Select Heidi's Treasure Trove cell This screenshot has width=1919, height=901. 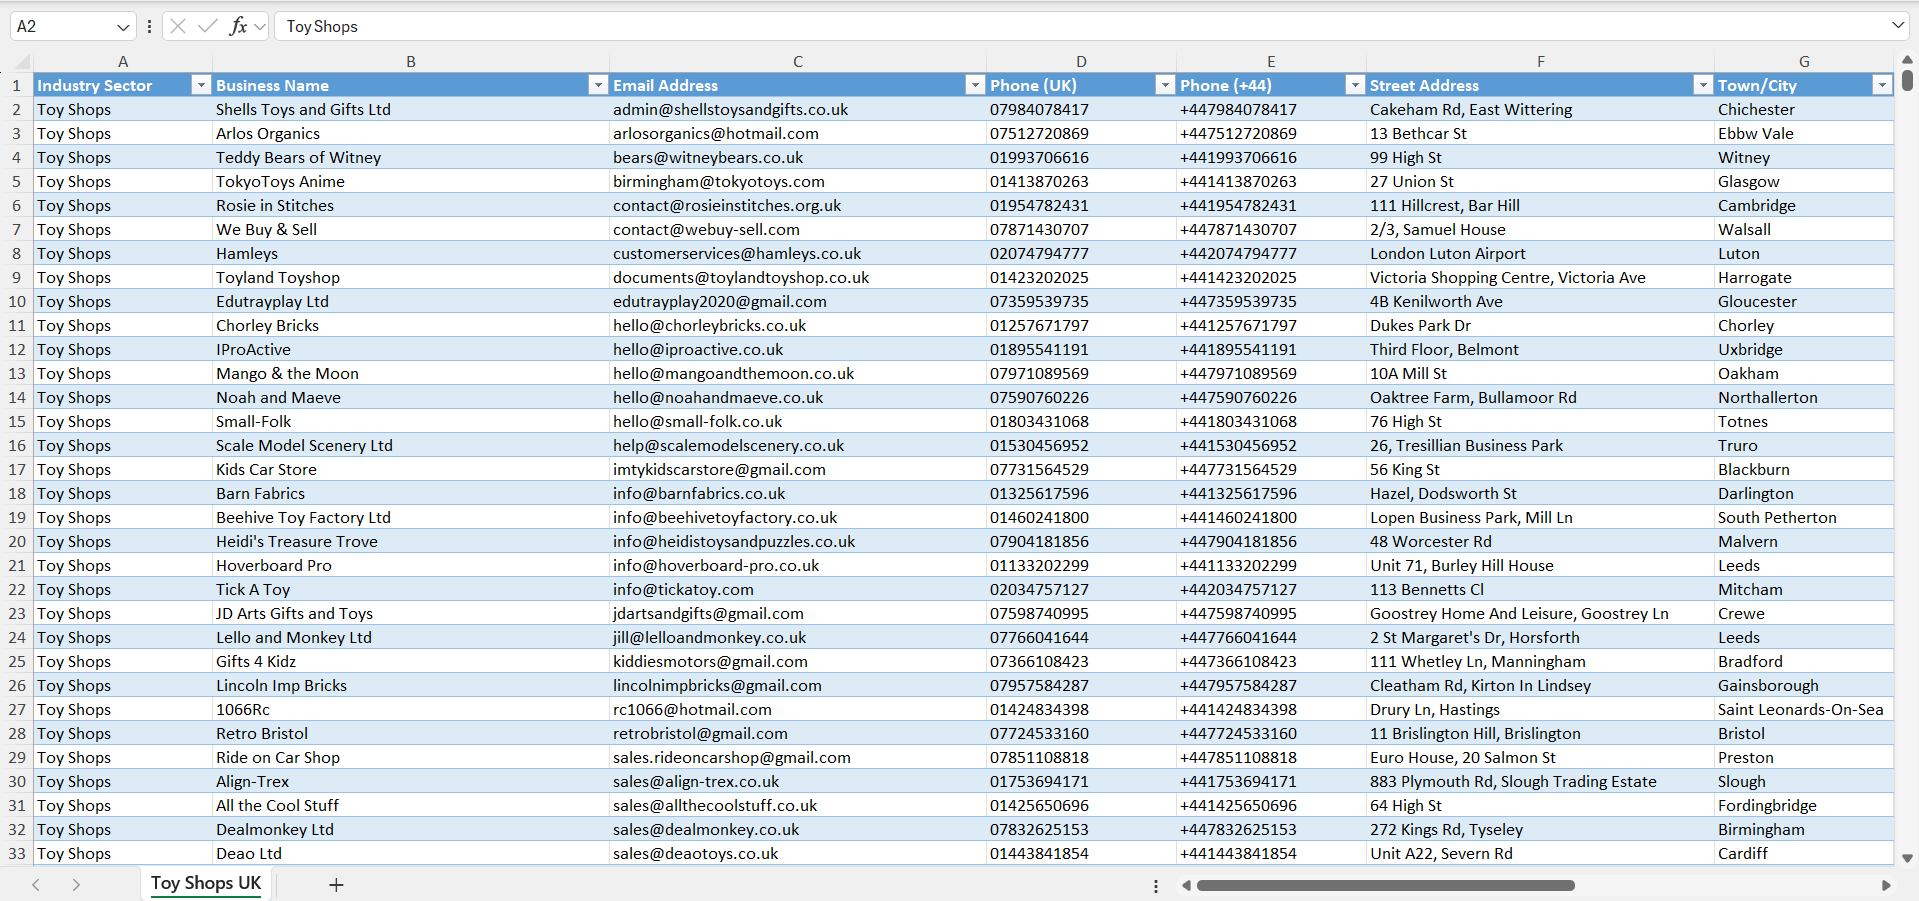(411, 541)
